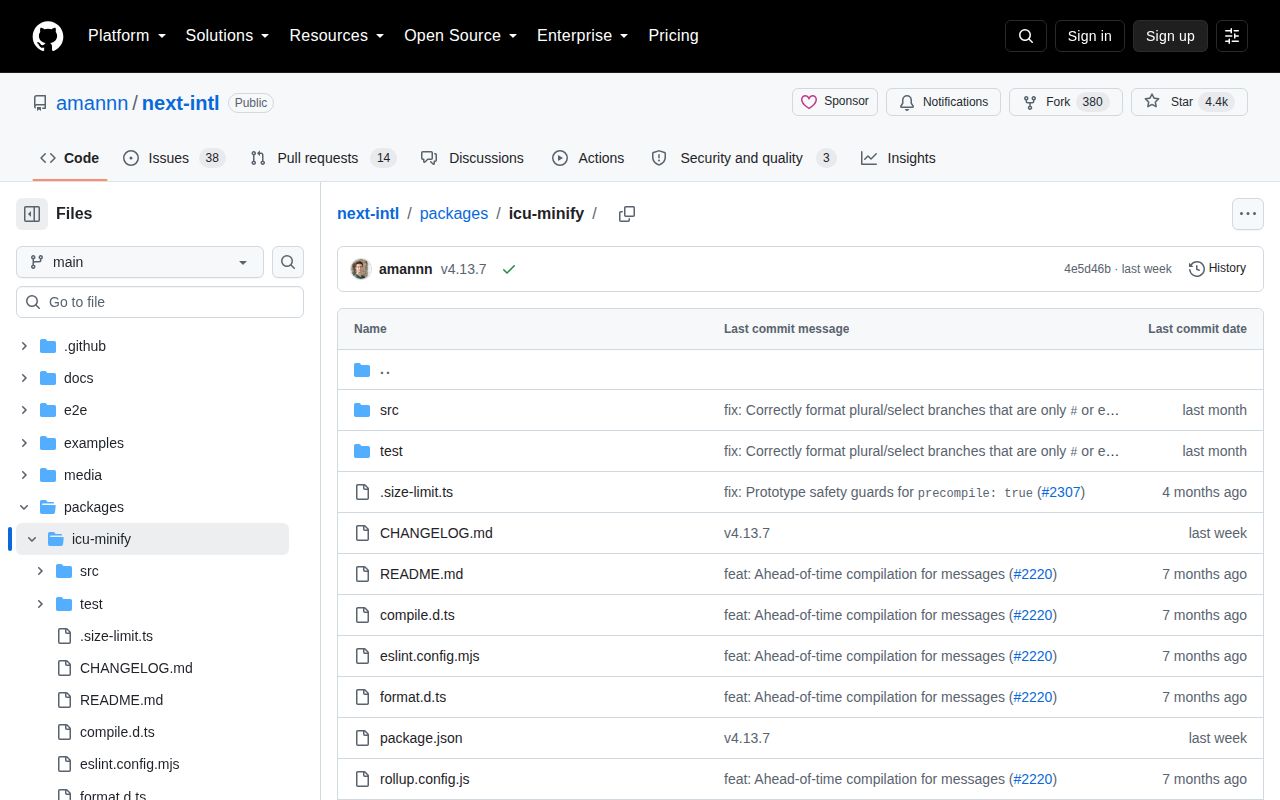
Task: Click the parent directory folder icon
Action: [x=362, y=370]
